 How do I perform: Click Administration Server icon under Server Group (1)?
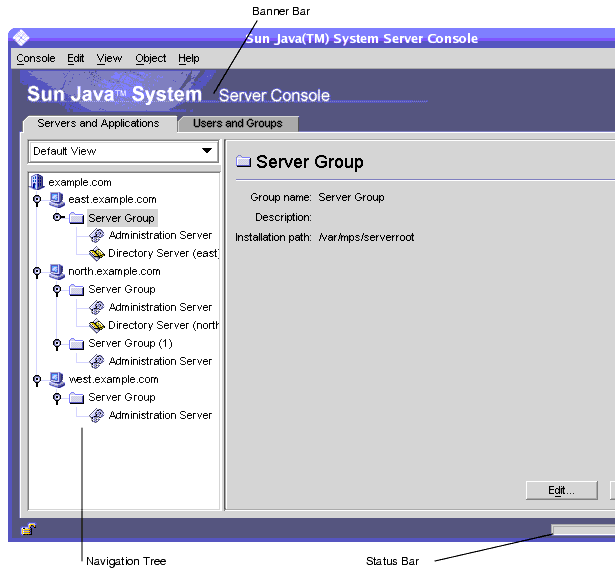pyautogui.click(x=96, y=361)
